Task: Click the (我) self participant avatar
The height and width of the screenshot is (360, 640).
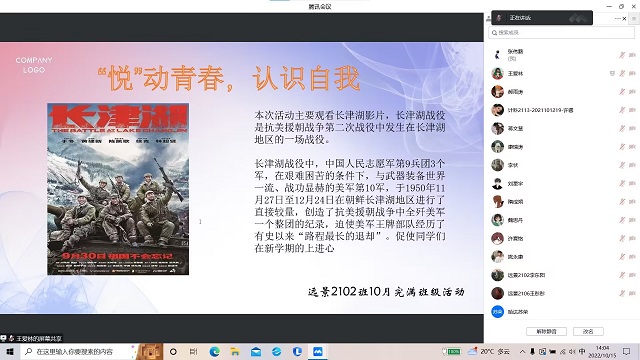Action: click(497, 55)
